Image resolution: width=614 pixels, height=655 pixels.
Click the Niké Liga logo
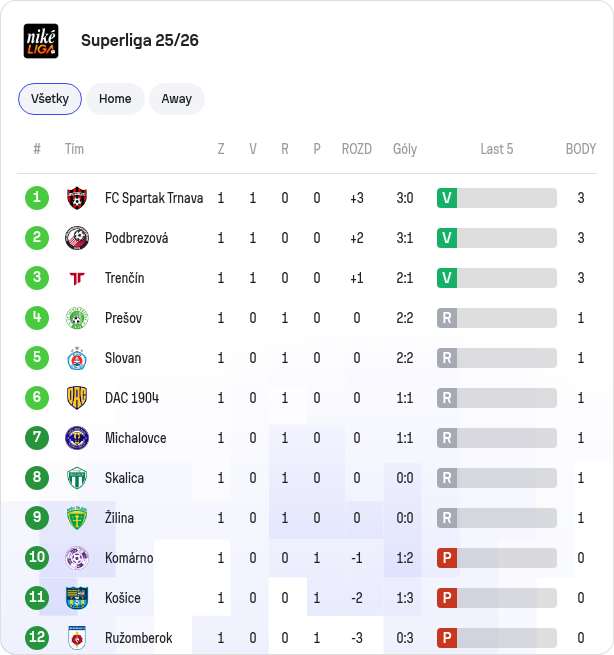point(41,41)
